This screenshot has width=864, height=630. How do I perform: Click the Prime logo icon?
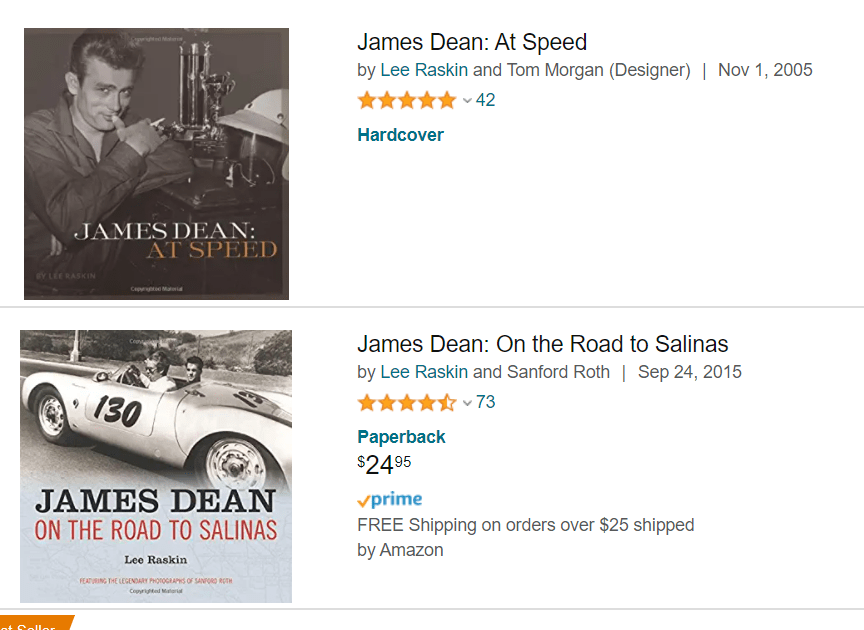[390, 500]
